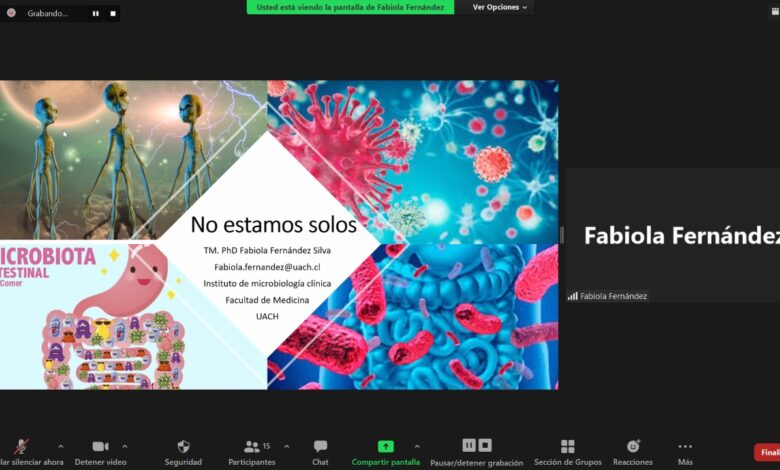
Task: Open the Seguridad shield icon
Action: pos(183,446)
